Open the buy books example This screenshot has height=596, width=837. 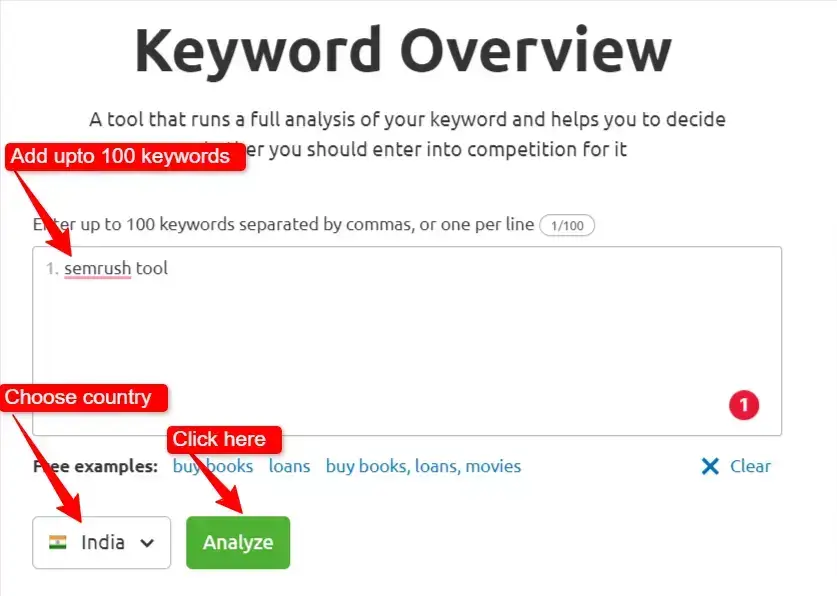tap(211, 466)
